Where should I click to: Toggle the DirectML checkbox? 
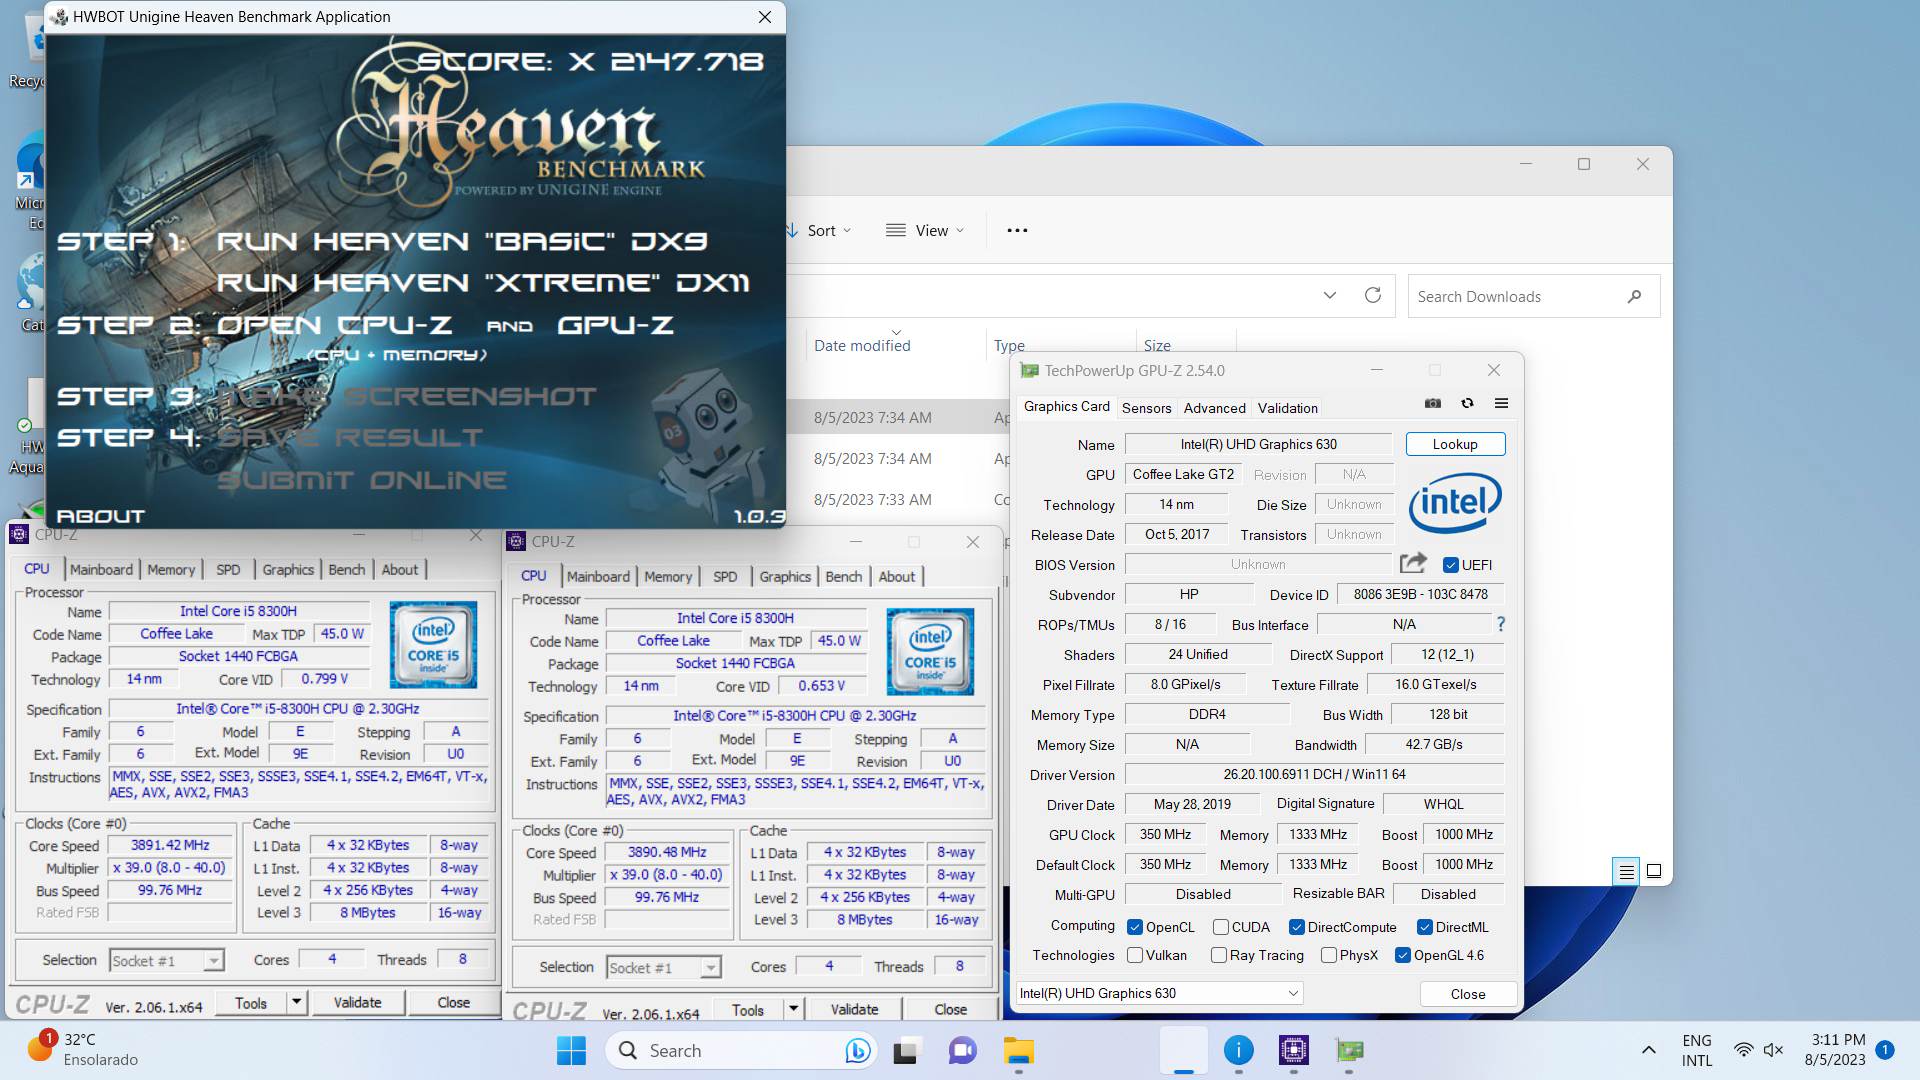1424,927
